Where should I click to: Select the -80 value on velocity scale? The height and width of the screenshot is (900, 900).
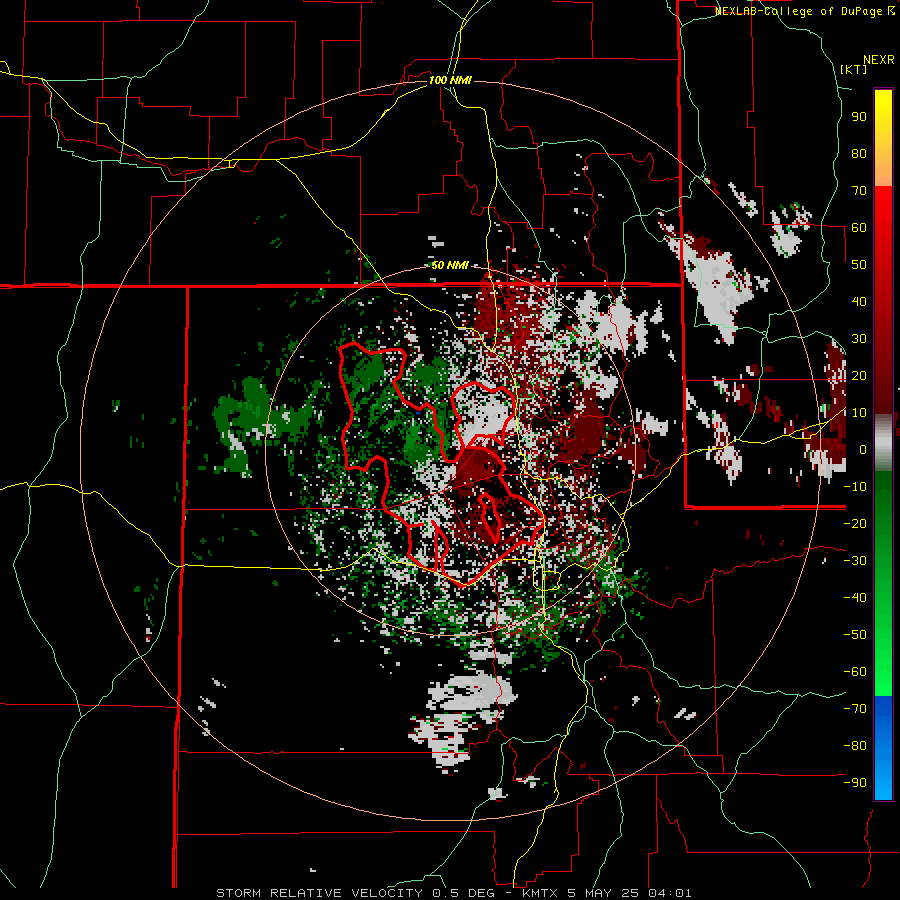(x=855, y=746)
